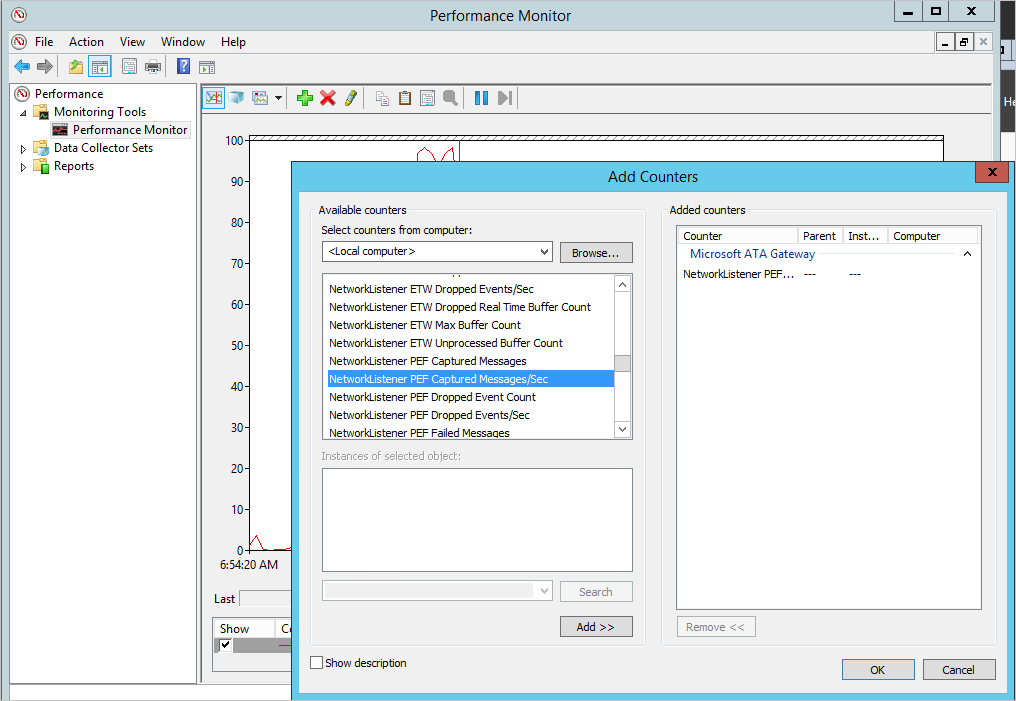
Task: Select NetworkListener ETW Dropped Real Time Buffer Count
Action: 471,307
